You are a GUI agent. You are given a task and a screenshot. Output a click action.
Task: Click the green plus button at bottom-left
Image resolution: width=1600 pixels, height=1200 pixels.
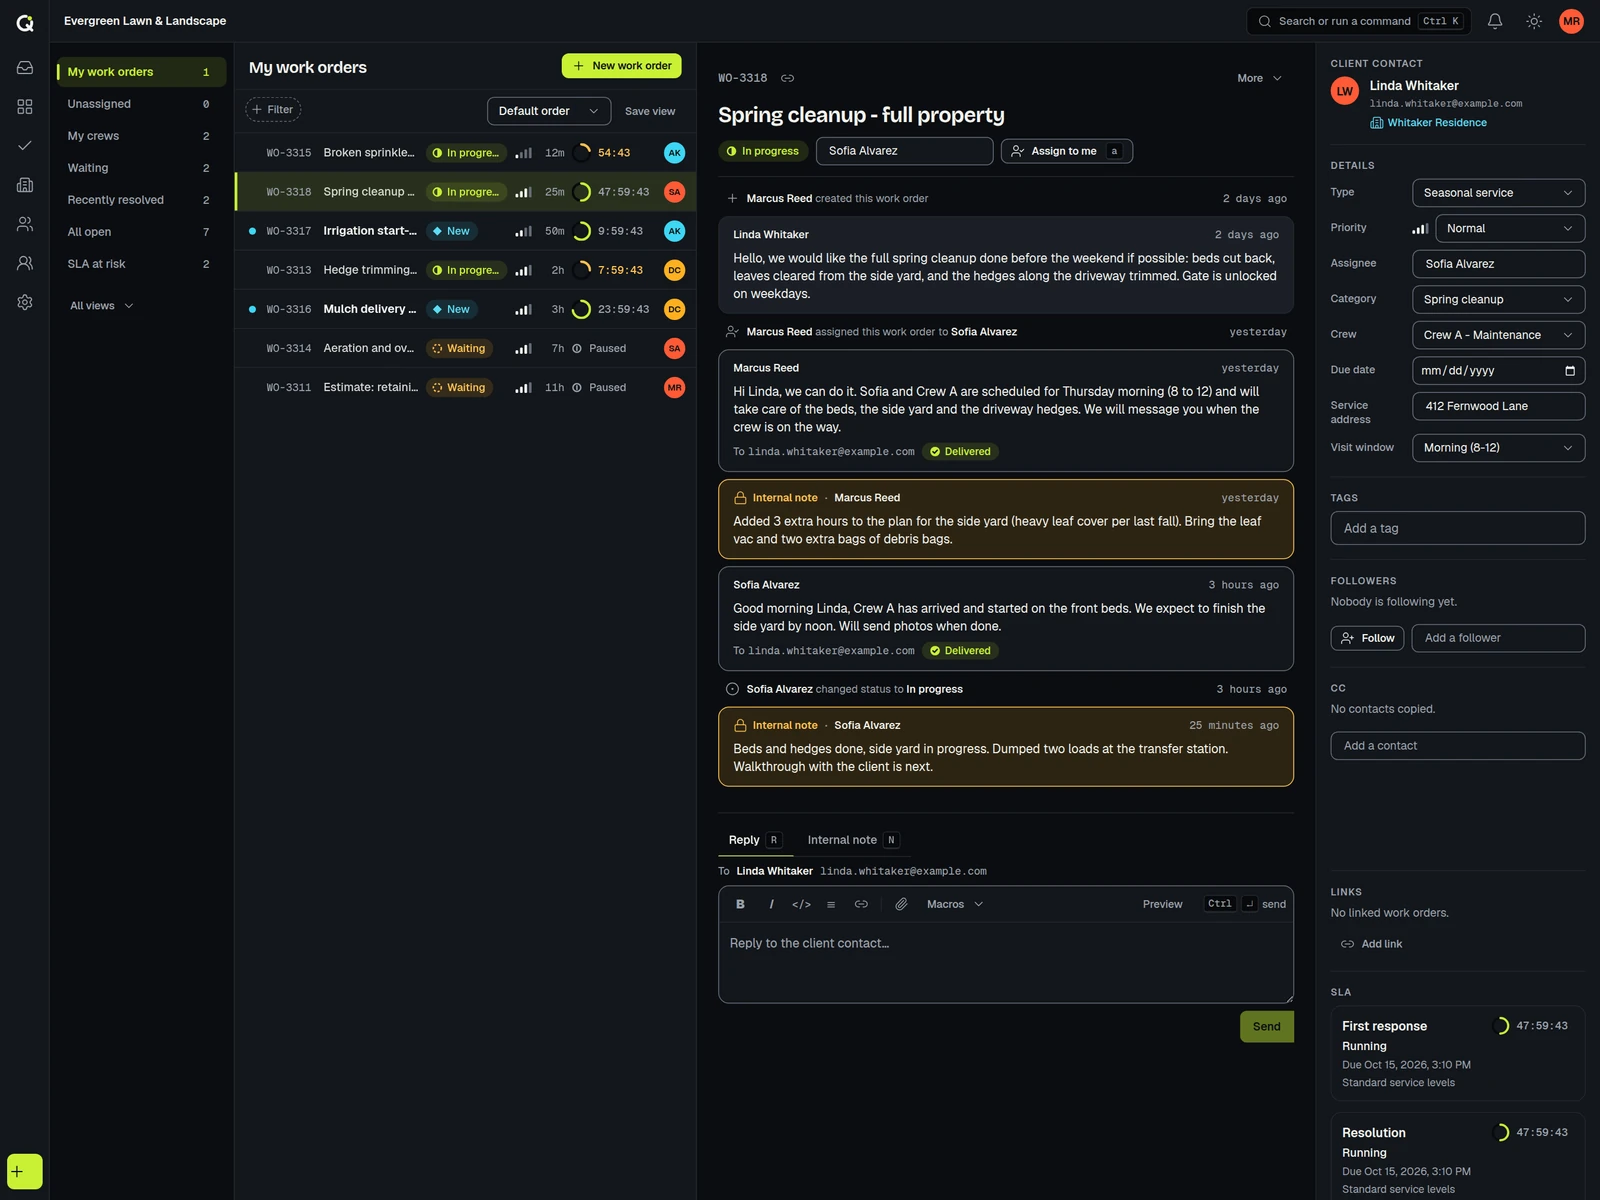coord(25,1171)
